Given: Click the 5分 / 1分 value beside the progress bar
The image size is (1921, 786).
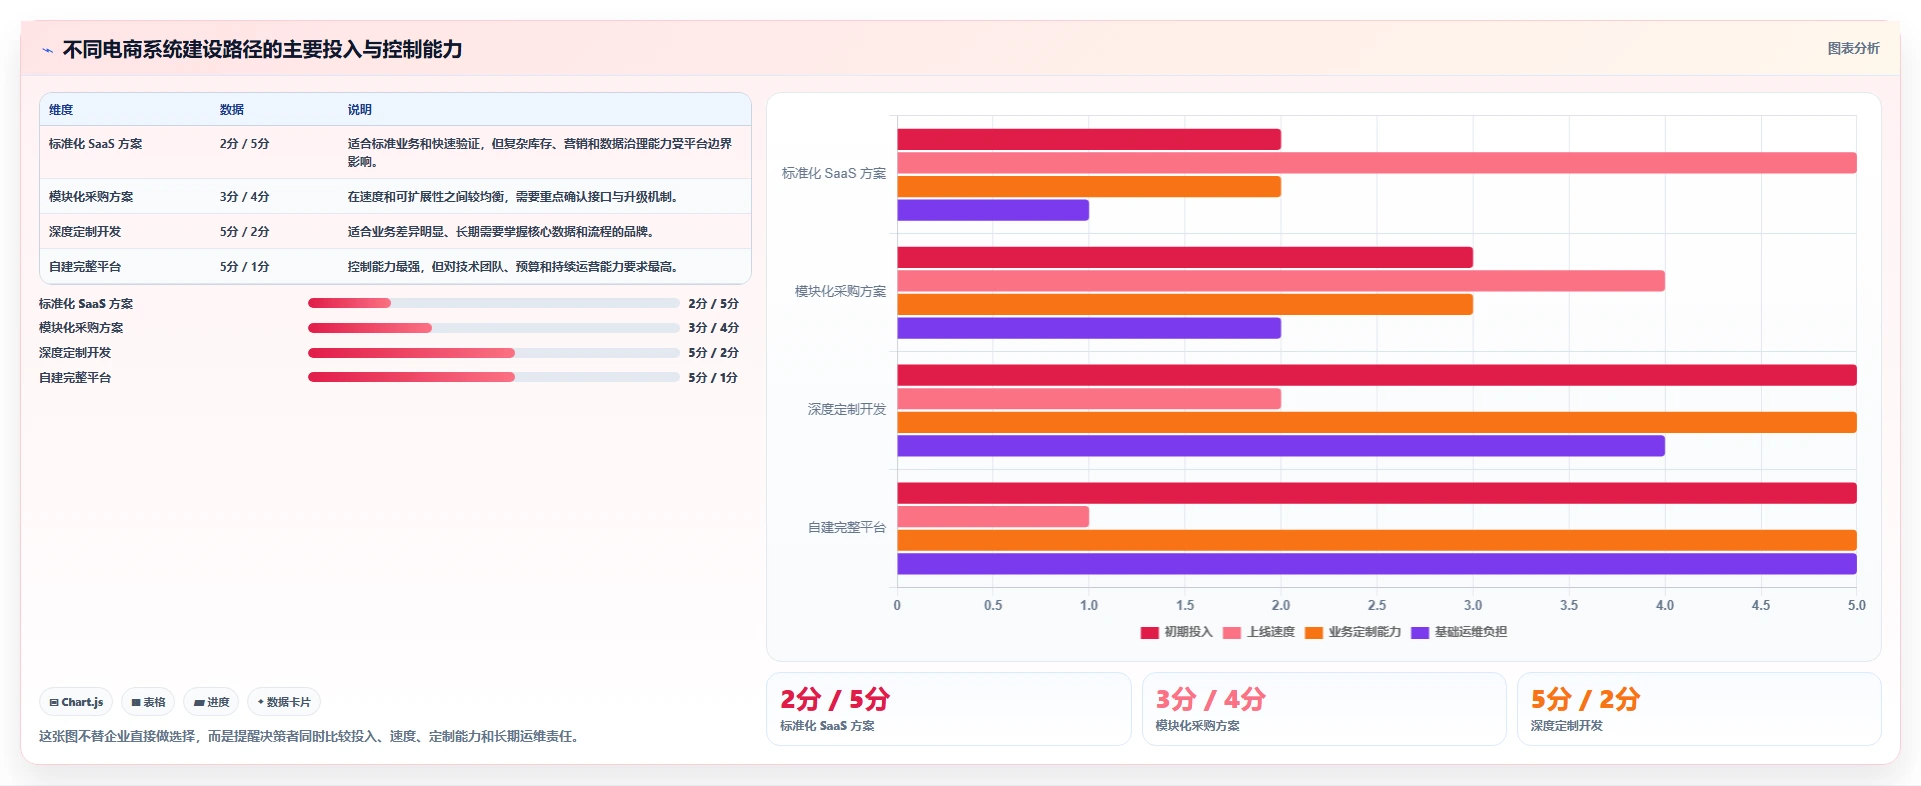Looking at the screenshot, I should (x=713, y=377).
